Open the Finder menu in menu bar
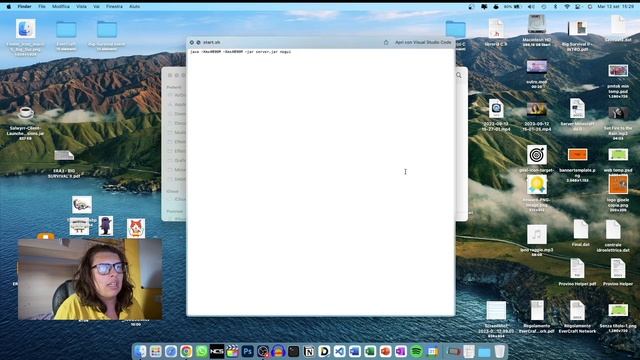This screenshot has height=360, width=640. coord(24,7)
